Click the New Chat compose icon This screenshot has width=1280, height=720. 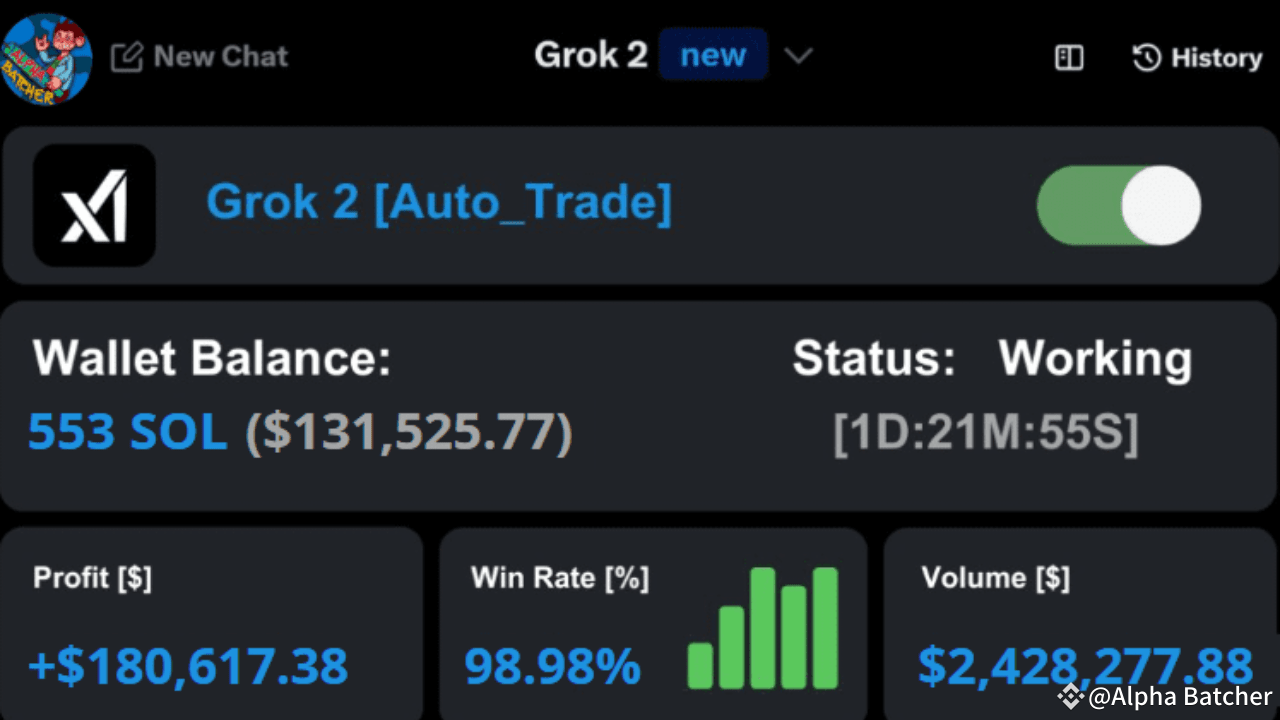pyautogui.click(x=127, y=57)
